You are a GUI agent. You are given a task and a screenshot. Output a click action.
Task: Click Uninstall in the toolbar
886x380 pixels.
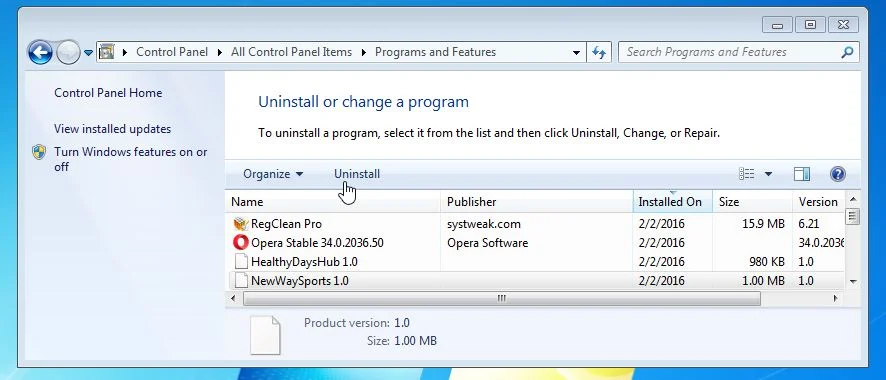point(357,174)
